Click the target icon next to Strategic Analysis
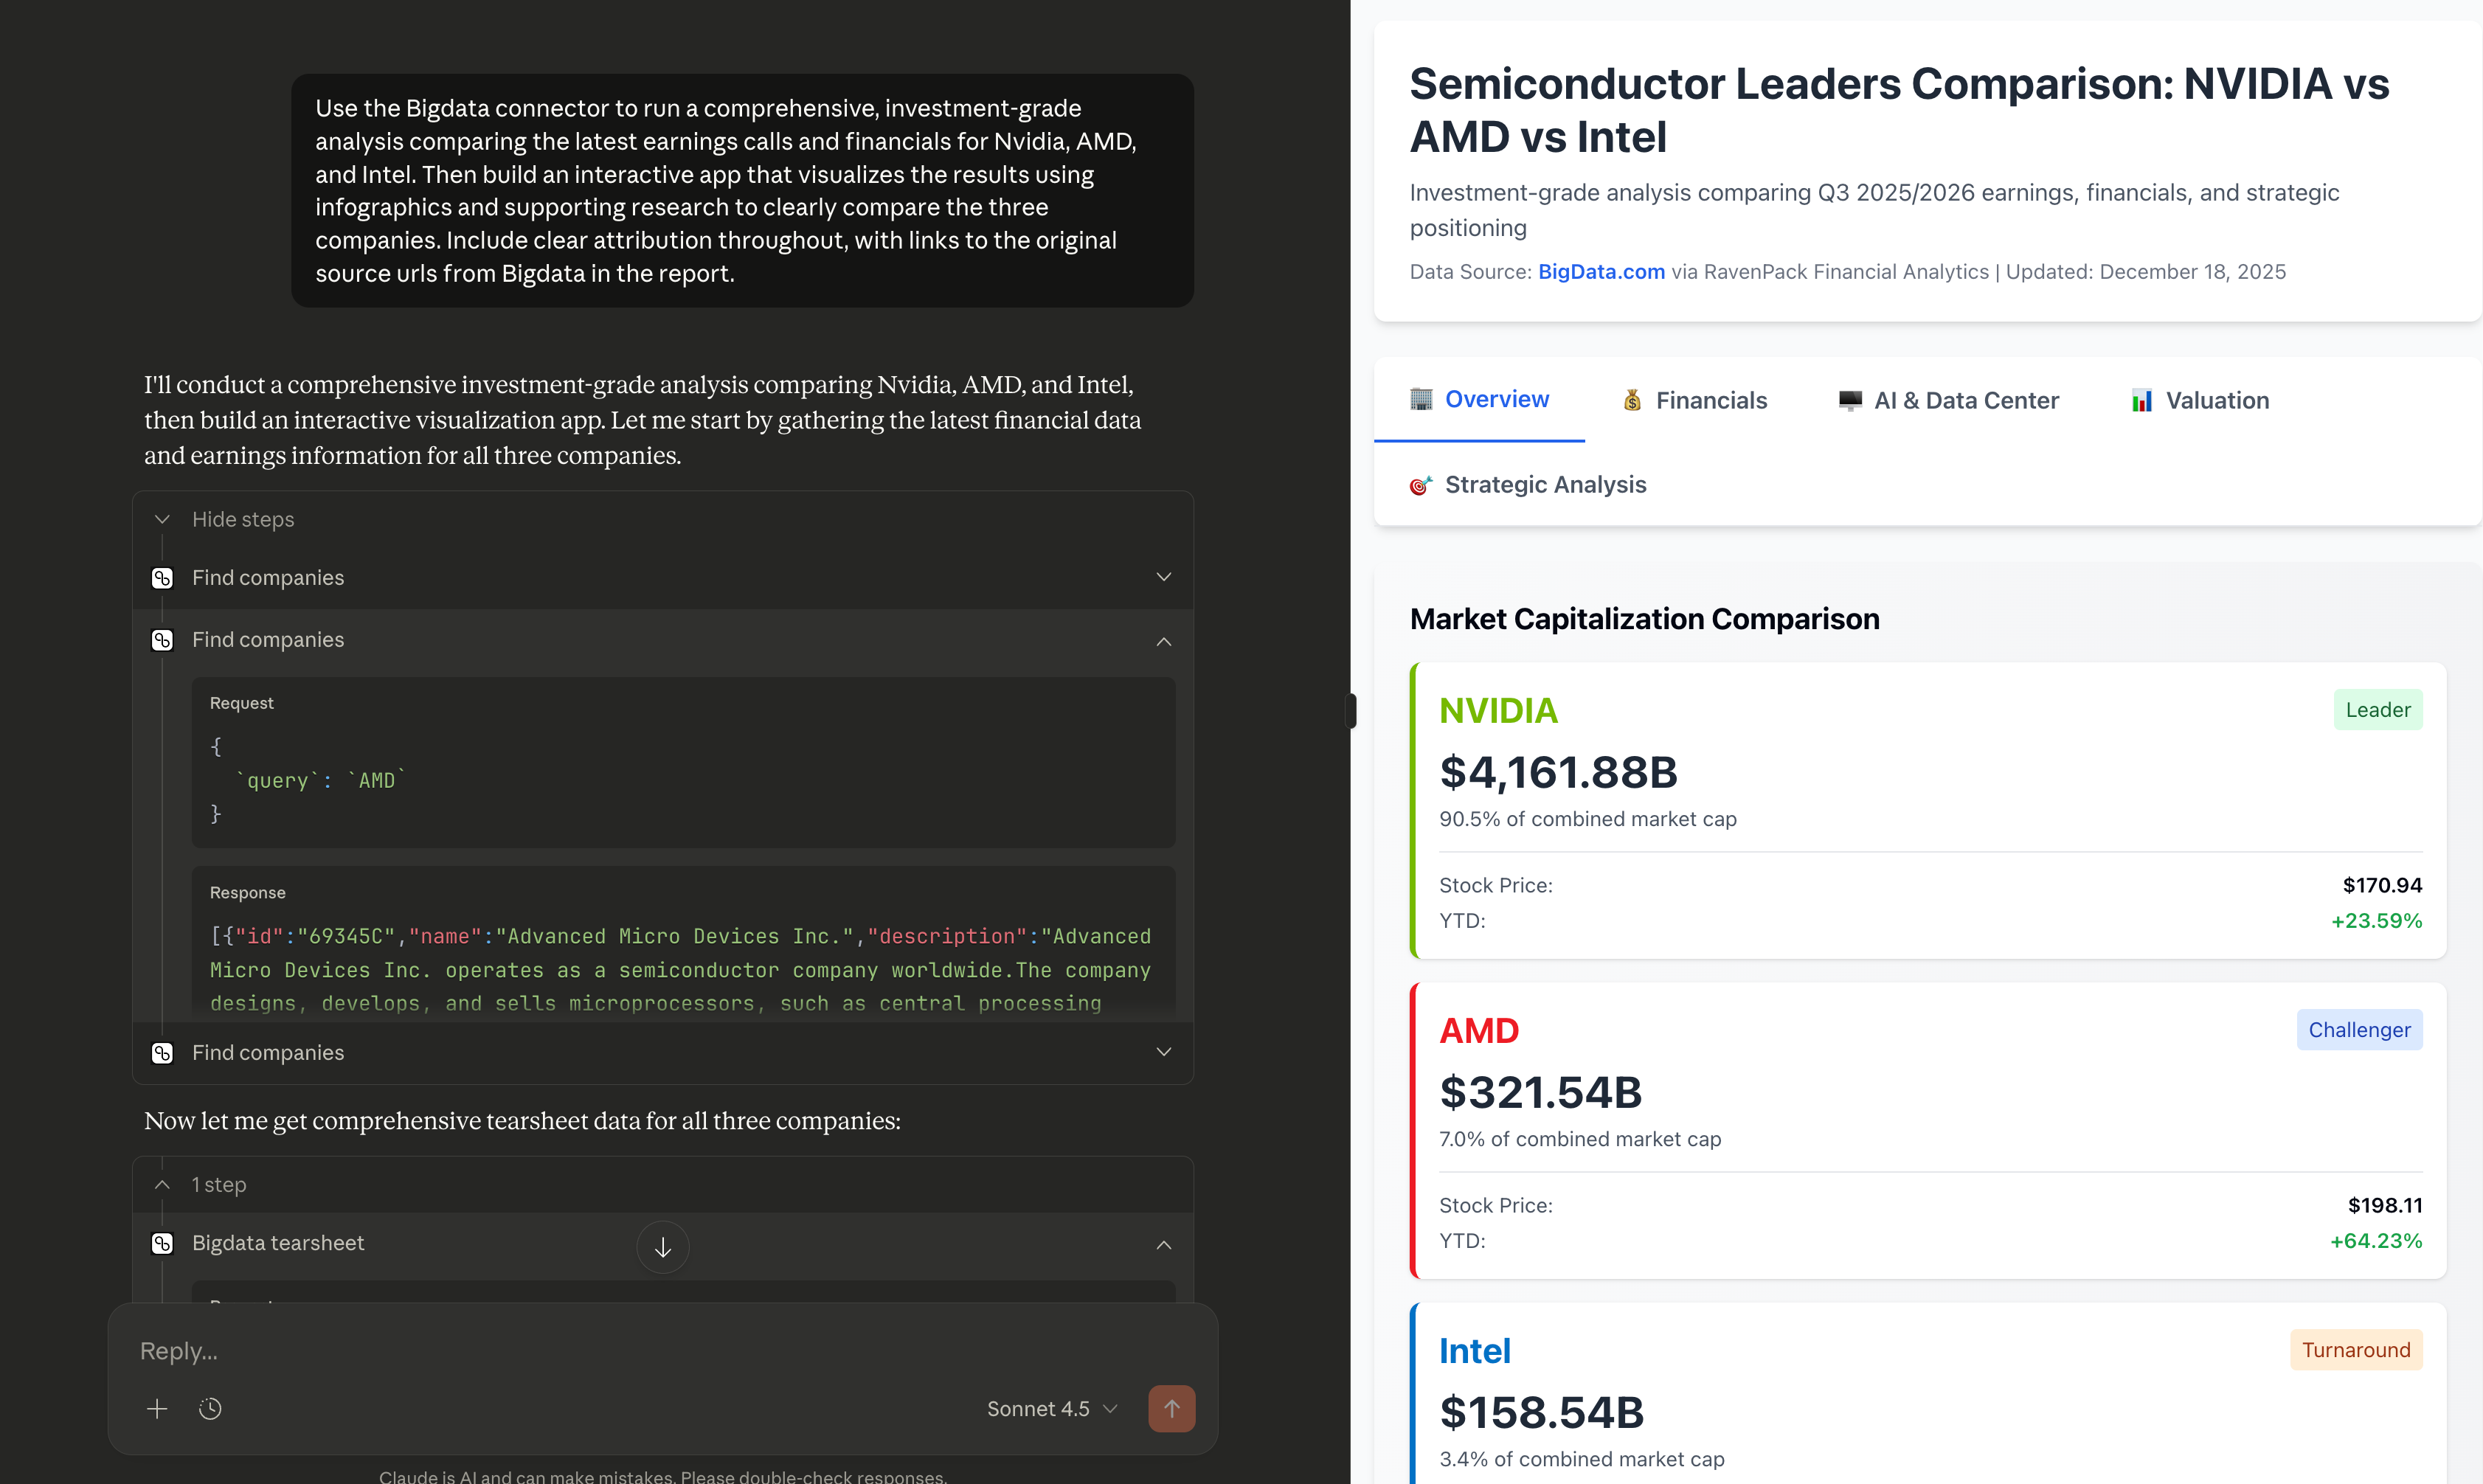 pyautogui.click(x=1420, y=485)
